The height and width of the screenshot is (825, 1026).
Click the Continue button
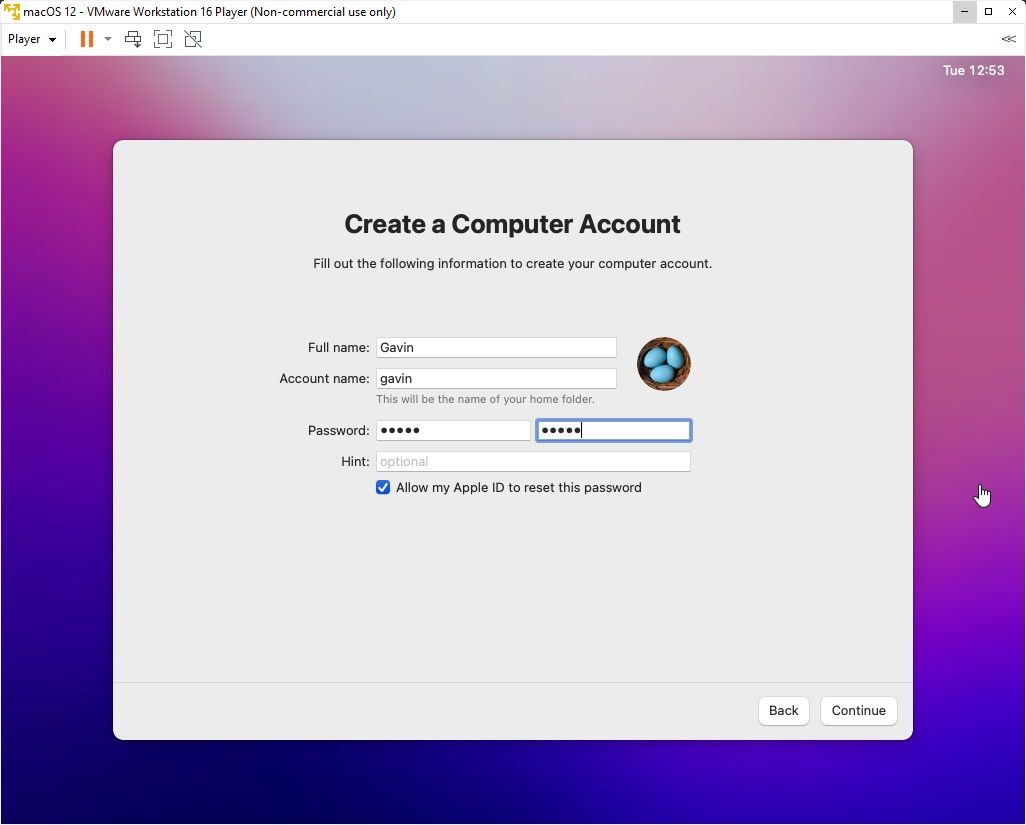pos(858,711)
